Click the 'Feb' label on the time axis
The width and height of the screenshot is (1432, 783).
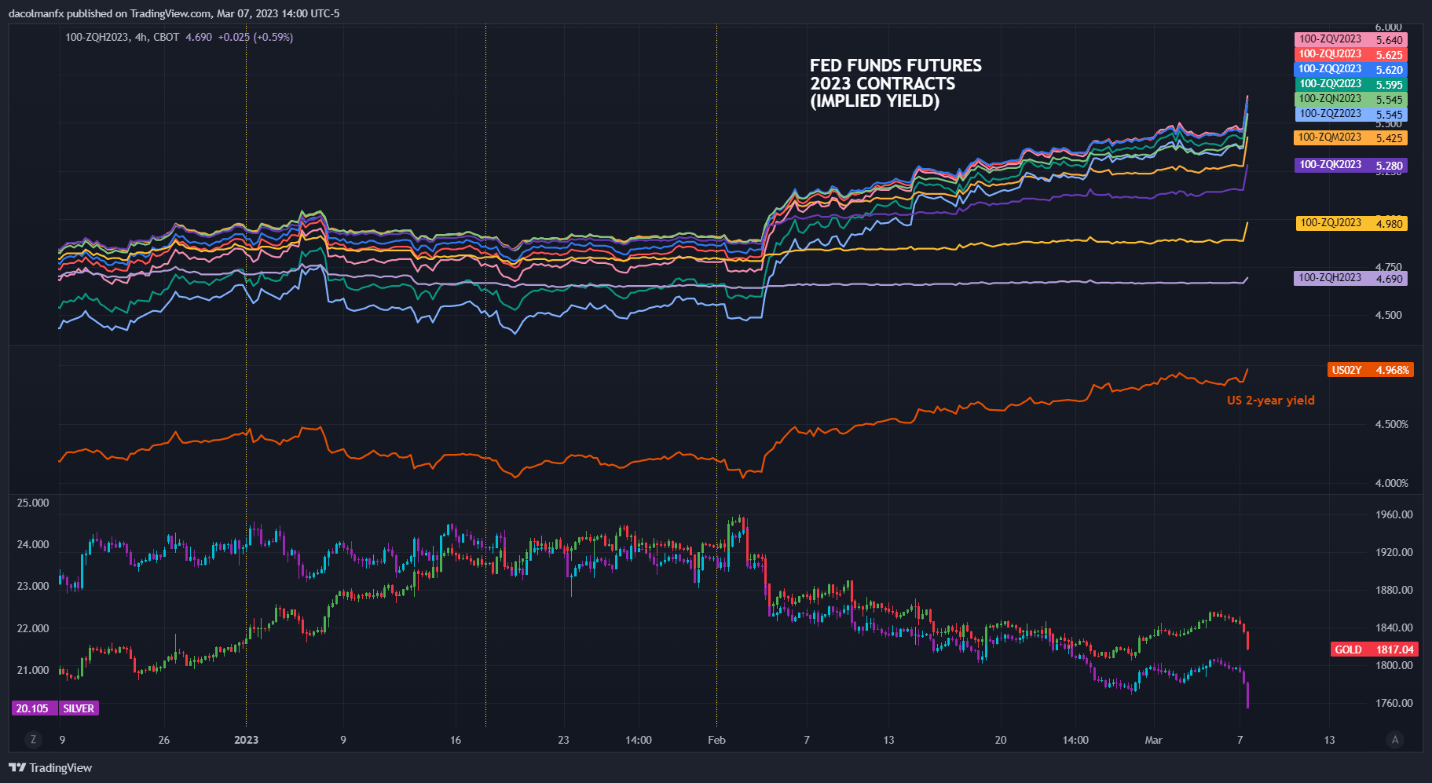pyautogui.click(x=716, y=740)
